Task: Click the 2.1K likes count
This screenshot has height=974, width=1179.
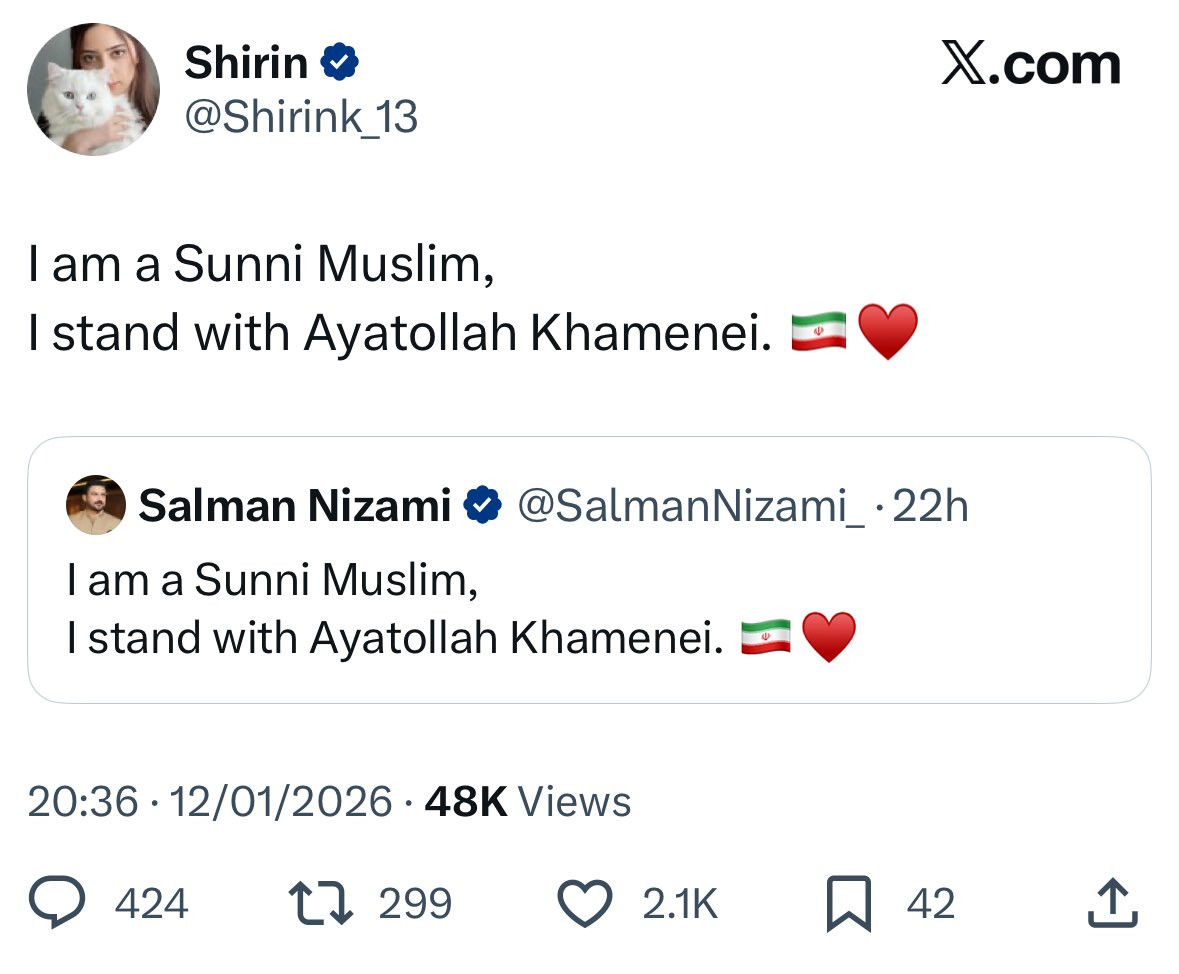Action: [x=680, y=904]
